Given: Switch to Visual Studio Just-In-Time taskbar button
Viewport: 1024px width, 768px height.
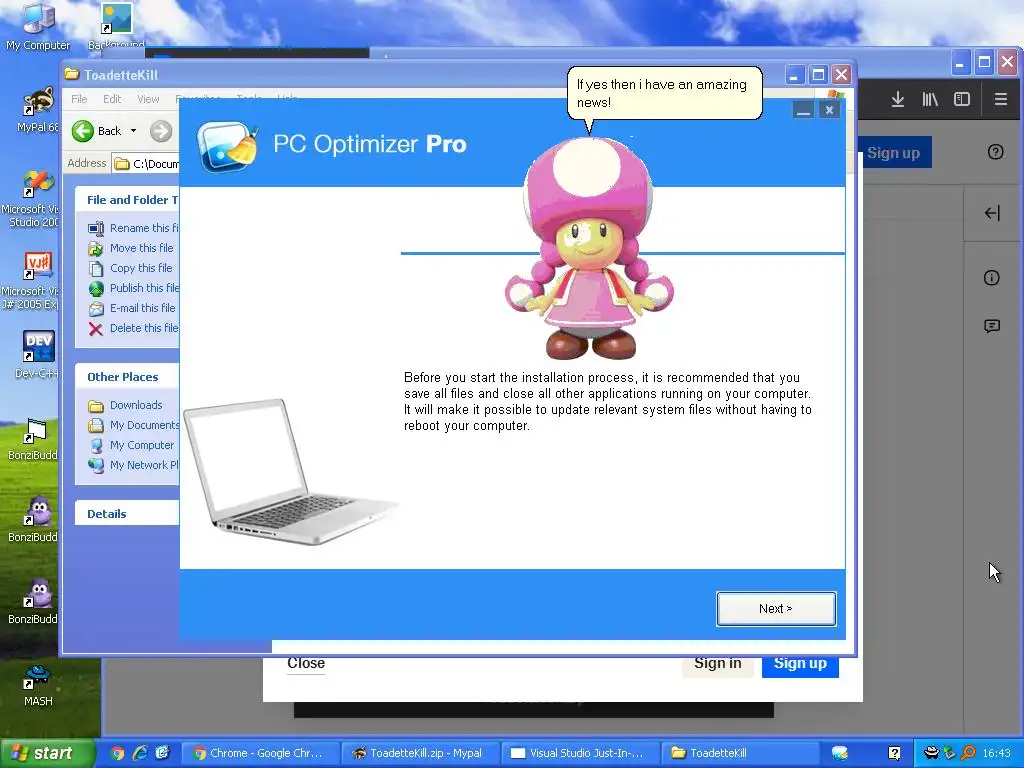Looking at the screenshot, I should pyautogui.click(x=581, y=754).
